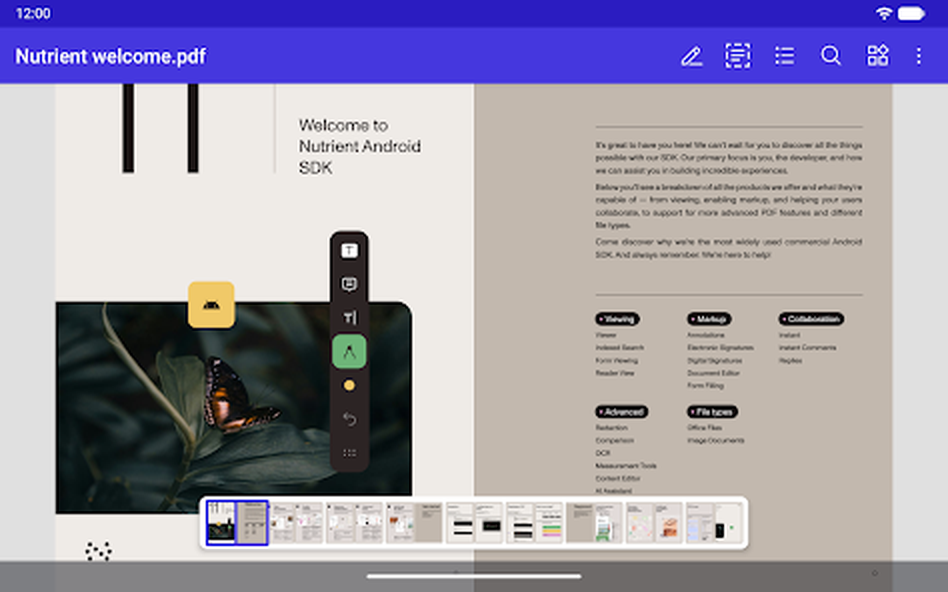
Task: Open the document outline list icon
Action: pos(784,56)
